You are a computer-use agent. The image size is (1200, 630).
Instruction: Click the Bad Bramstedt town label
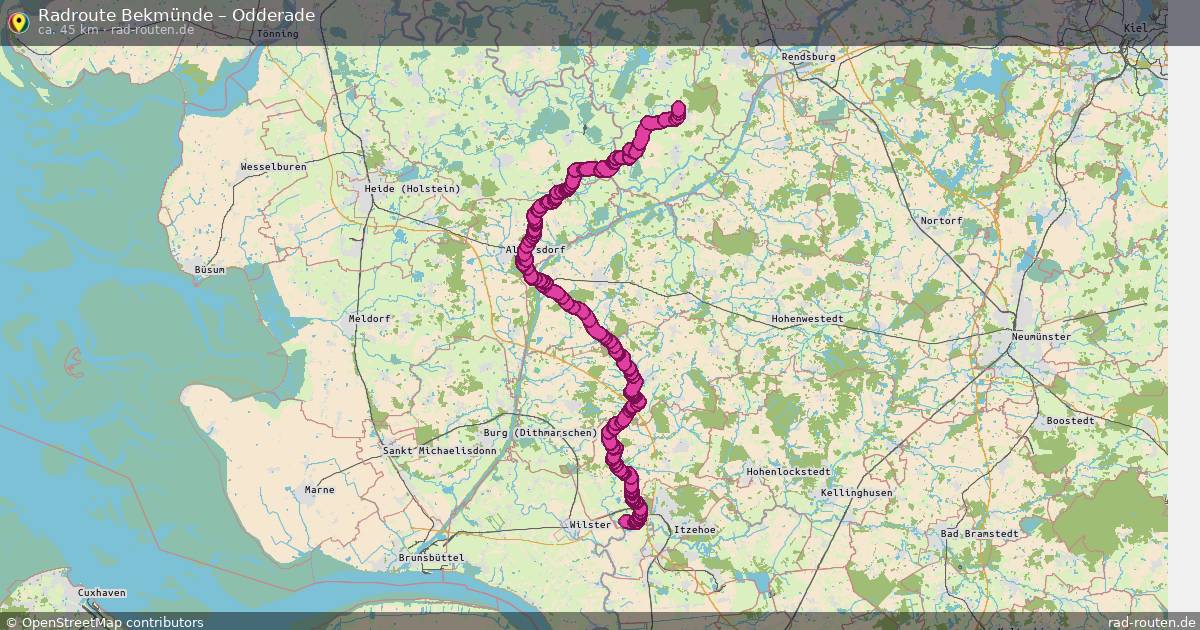(x=980, y=534)
